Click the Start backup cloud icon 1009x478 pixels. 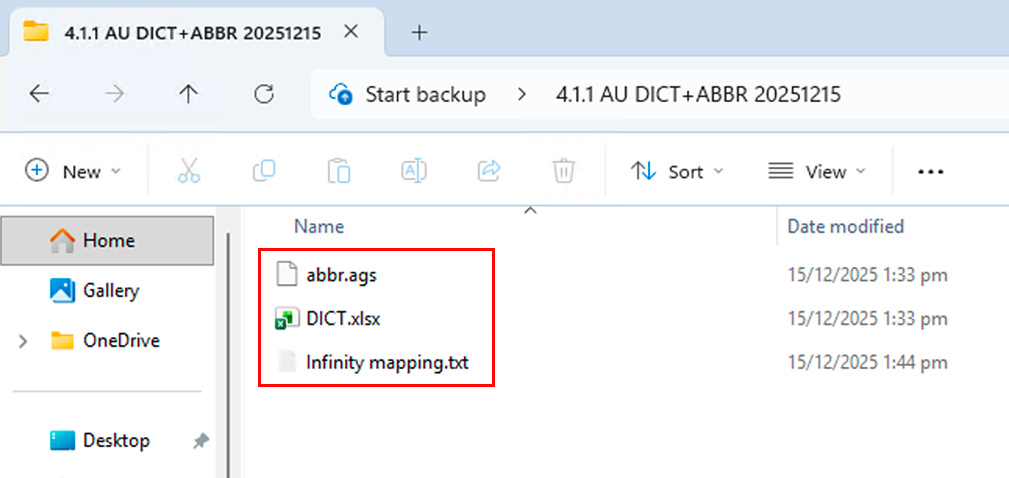340,95
